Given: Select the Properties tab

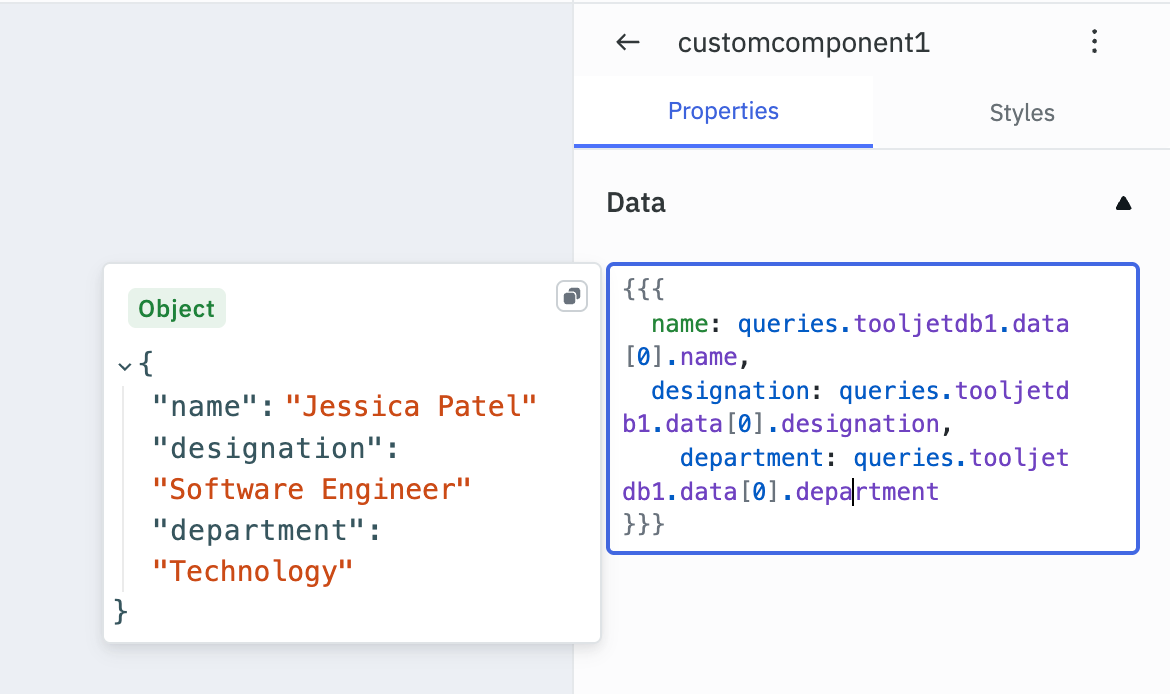Looking at the screenshot, I should pyautogui.click(x=722, y=112).
